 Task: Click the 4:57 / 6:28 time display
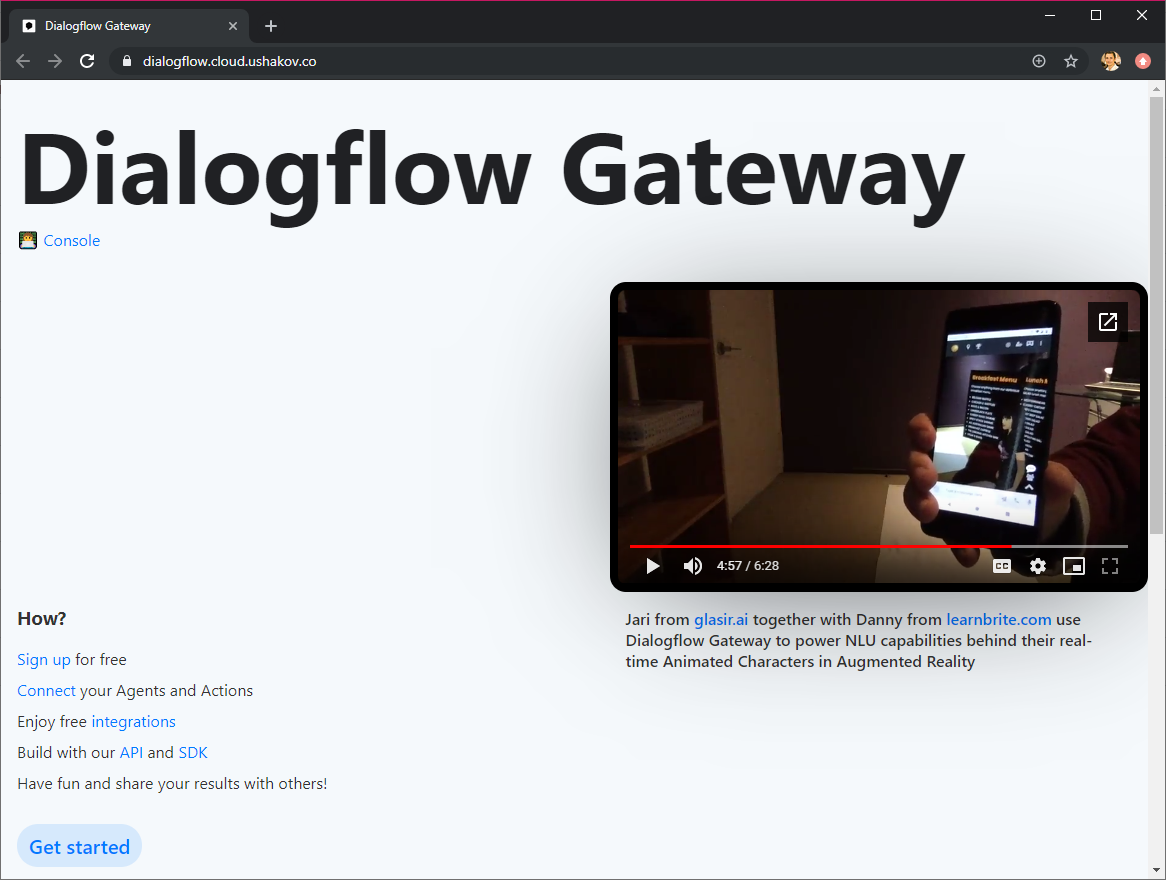click(x=747, y=566)
